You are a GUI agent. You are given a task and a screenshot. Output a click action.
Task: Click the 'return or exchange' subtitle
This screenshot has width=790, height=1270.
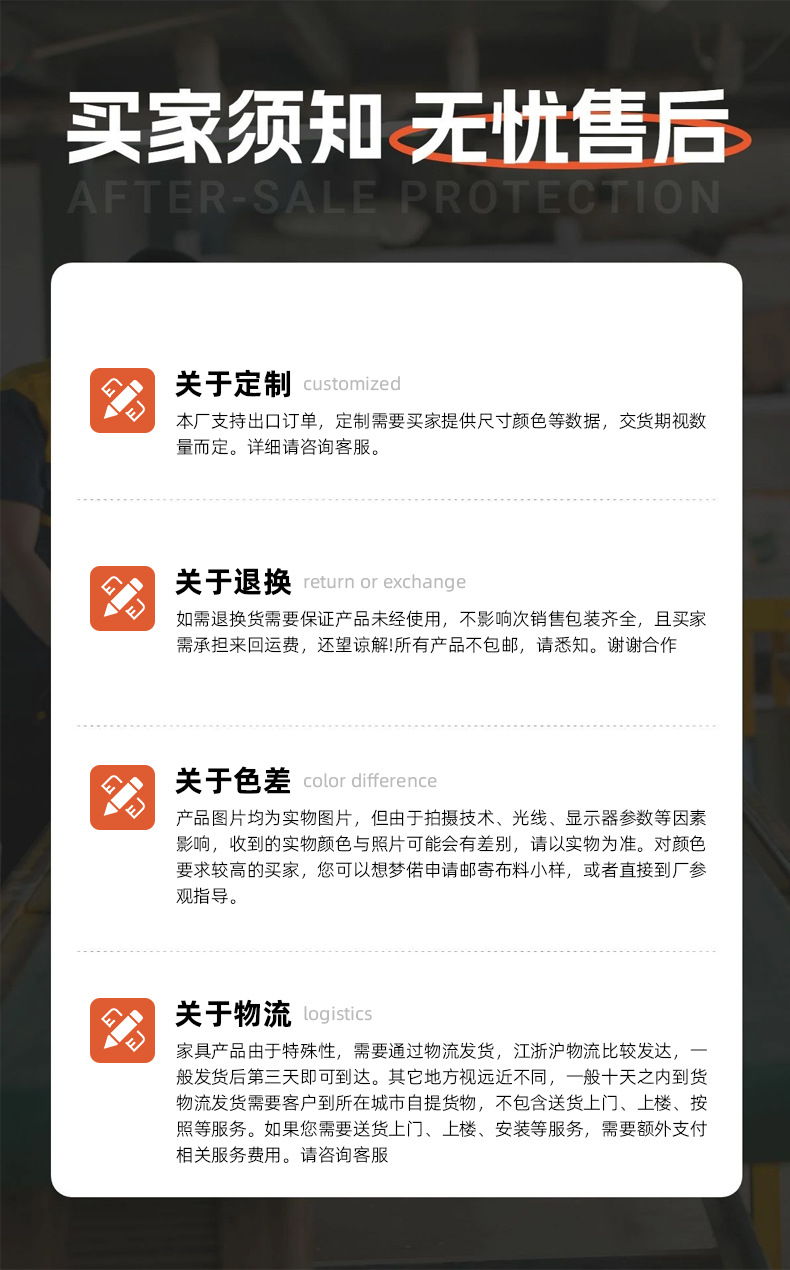pyautogui.click(x=385, y=582)
